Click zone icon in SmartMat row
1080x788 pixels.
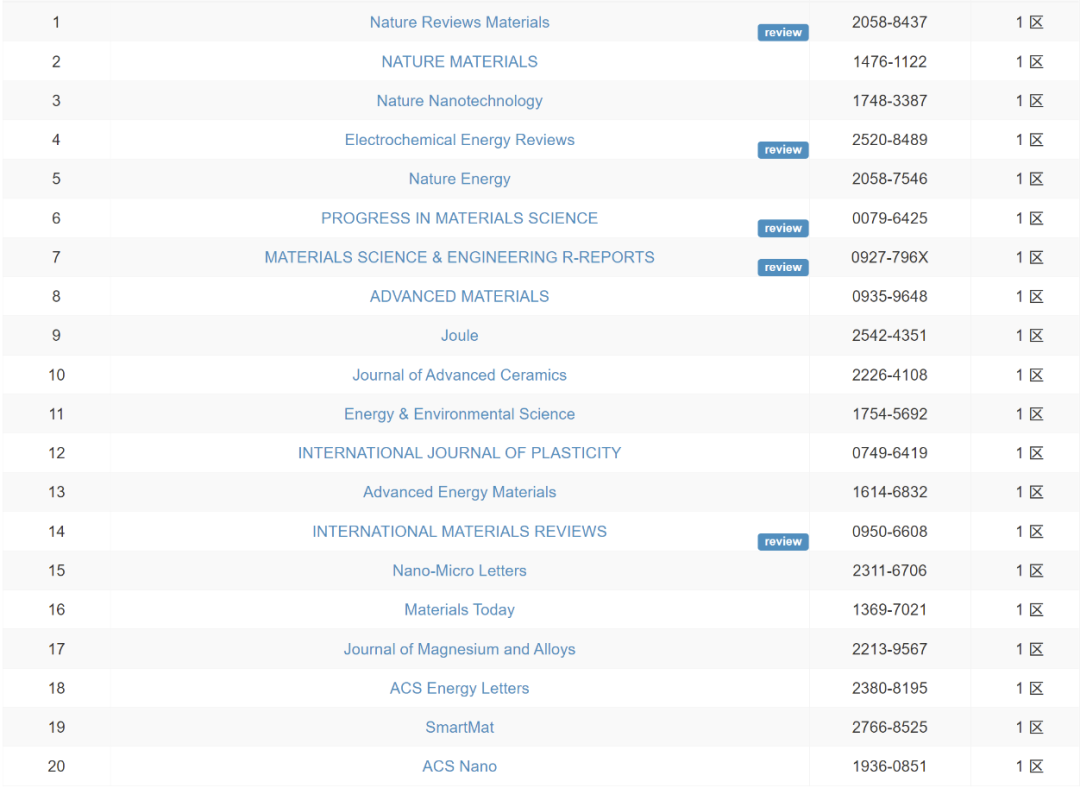(1037, 728)
